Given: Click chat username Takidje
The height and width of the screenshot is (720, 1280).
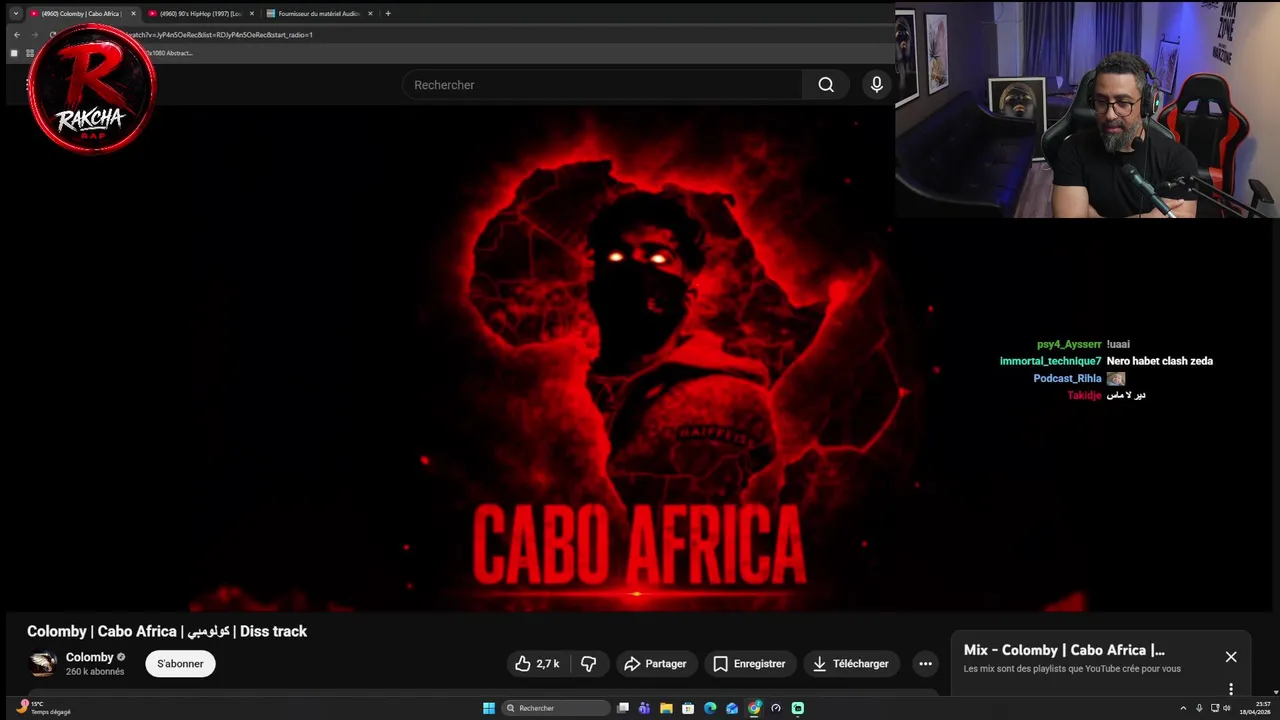Looking at the screenshot, I should 1084,395.
